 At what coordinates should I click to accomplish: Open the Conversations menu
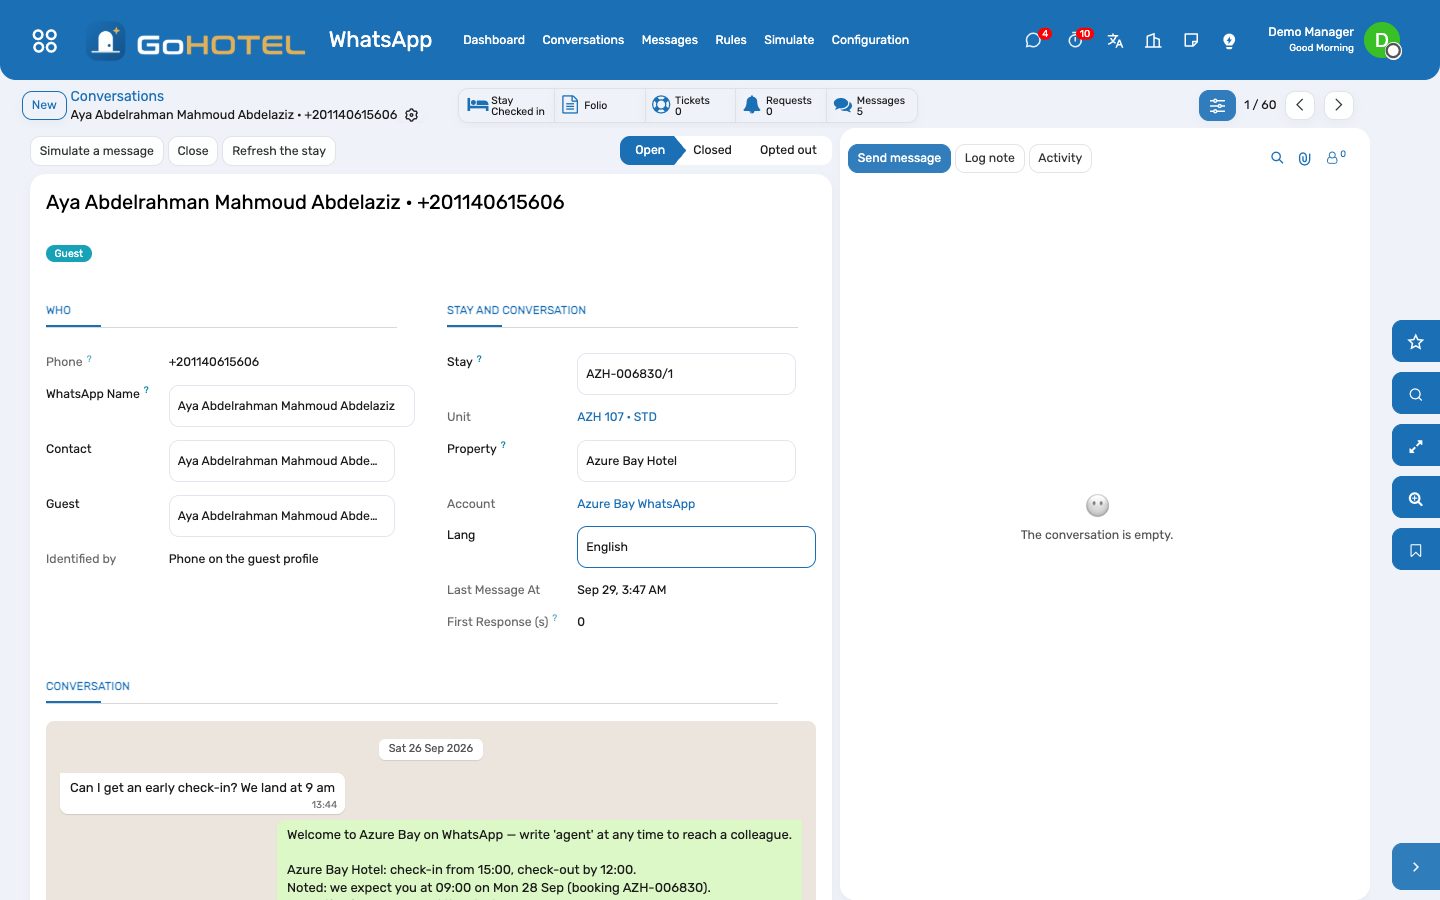[583, 40]
